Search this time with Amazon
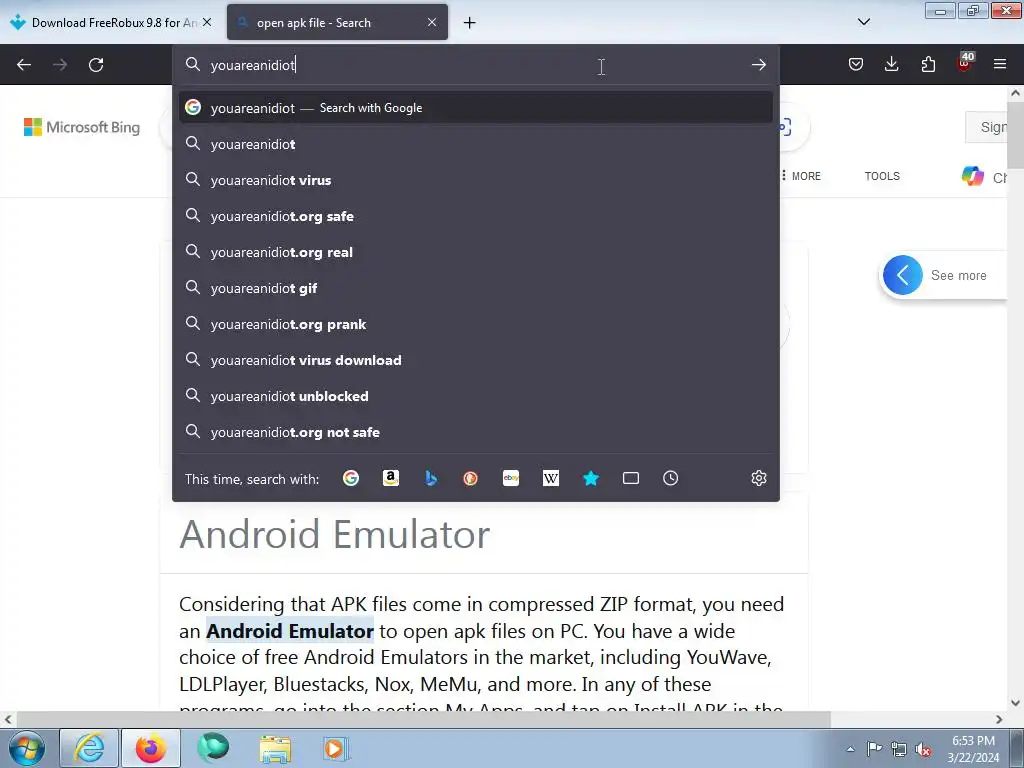The width and height of the screenshot is (1024, 768). tap(391, 479)
